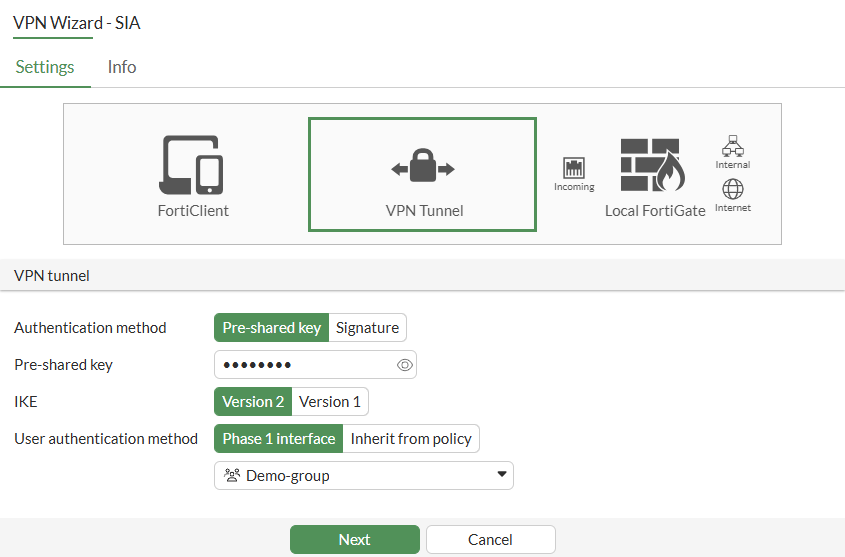Click the Incoming interface port icon

(x=574, y=168)
